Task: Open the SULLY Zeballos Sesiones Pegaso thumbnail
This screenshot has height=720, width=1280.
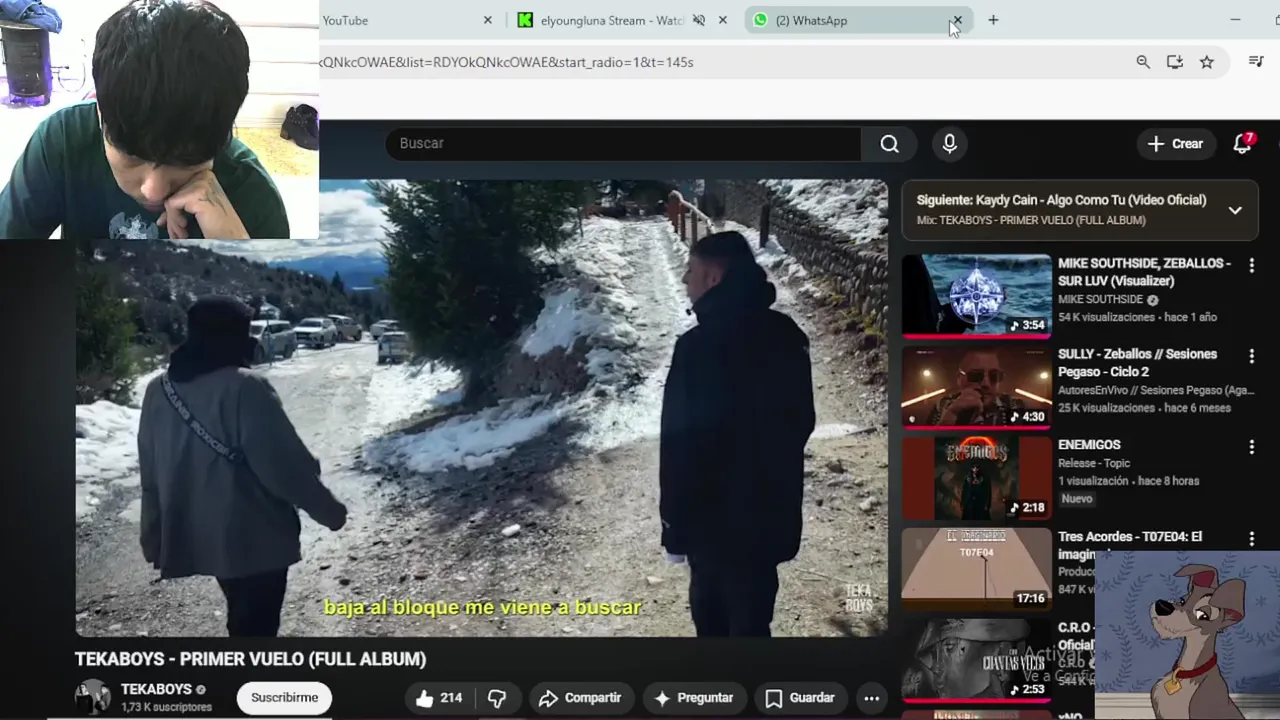Action: coord(976,387)
